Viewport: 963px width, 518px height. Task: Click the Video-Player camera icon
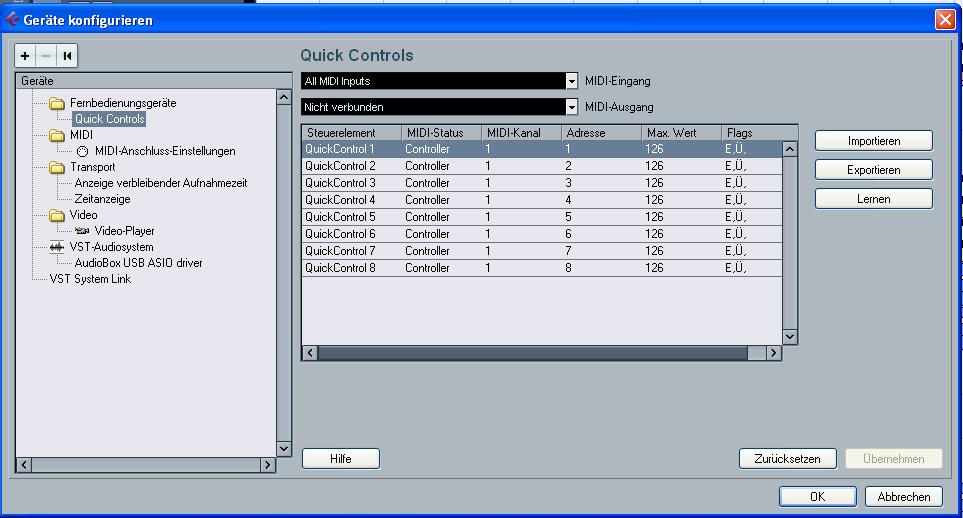[82, 231]
